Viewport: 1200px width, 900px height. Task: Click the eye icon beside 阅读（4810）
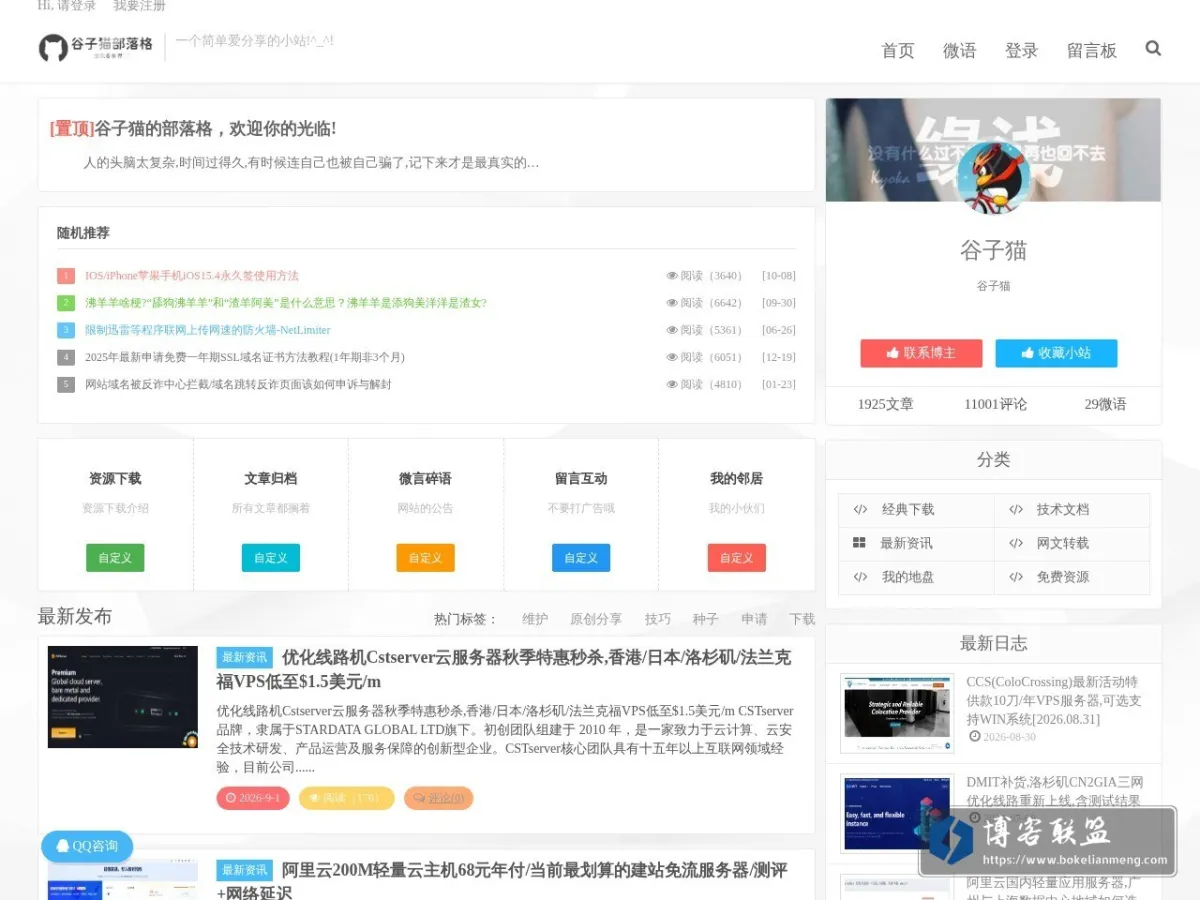672,384
